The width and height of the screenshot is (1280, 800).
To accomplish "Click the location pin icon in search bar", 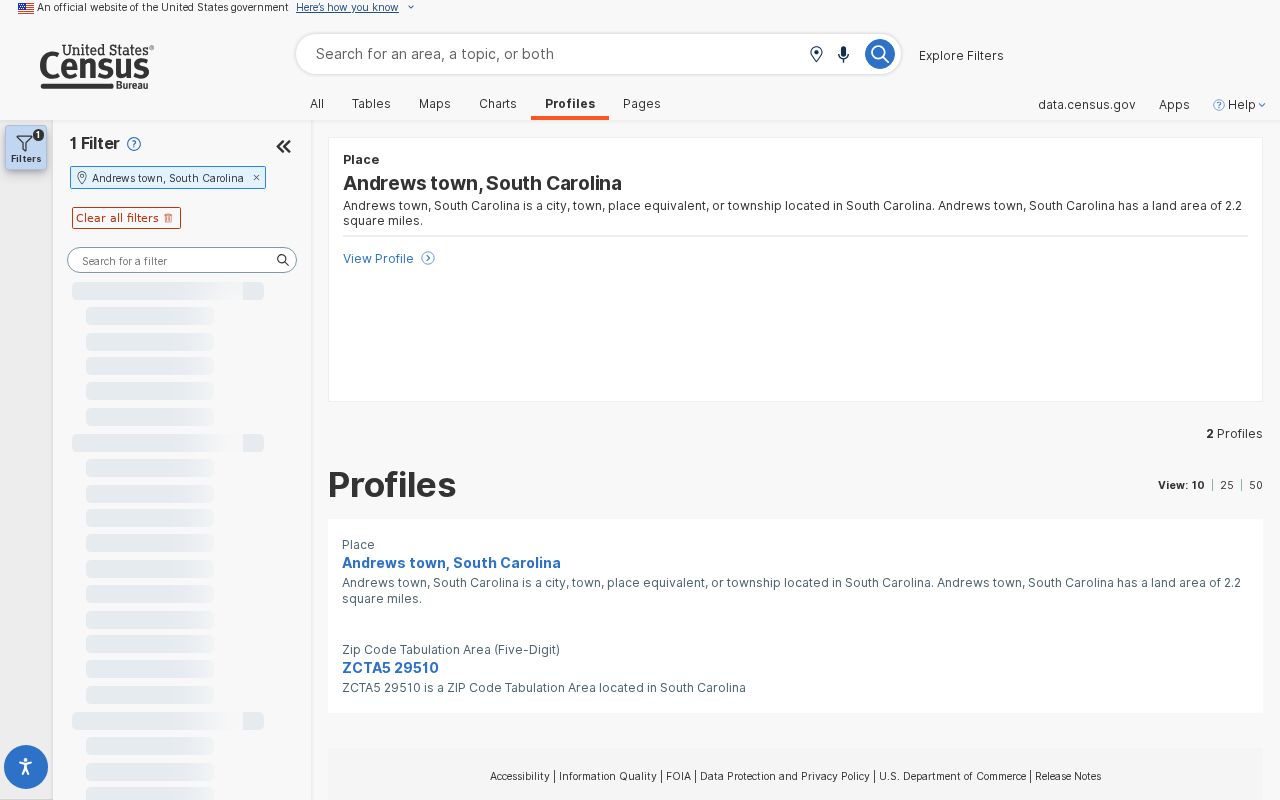I will 816,54.
